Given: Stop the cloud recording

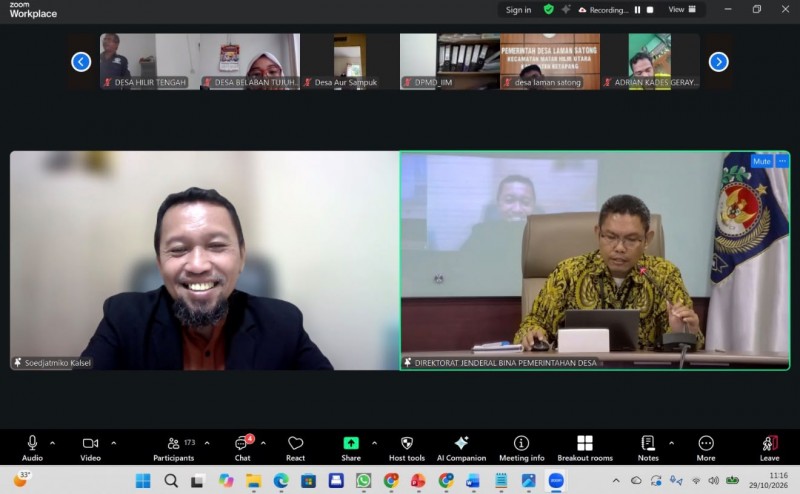Looking at the screenshot, I should pyautogui.click(x=650, y=10).
